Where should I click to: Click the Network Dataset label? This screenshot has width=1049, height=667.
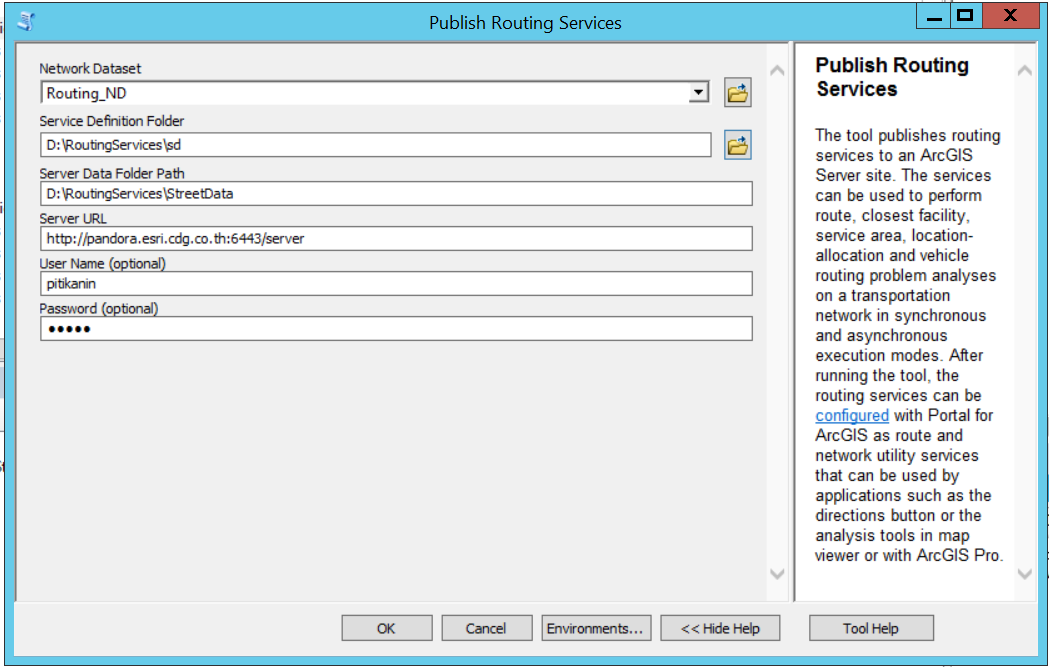[90, 68]
